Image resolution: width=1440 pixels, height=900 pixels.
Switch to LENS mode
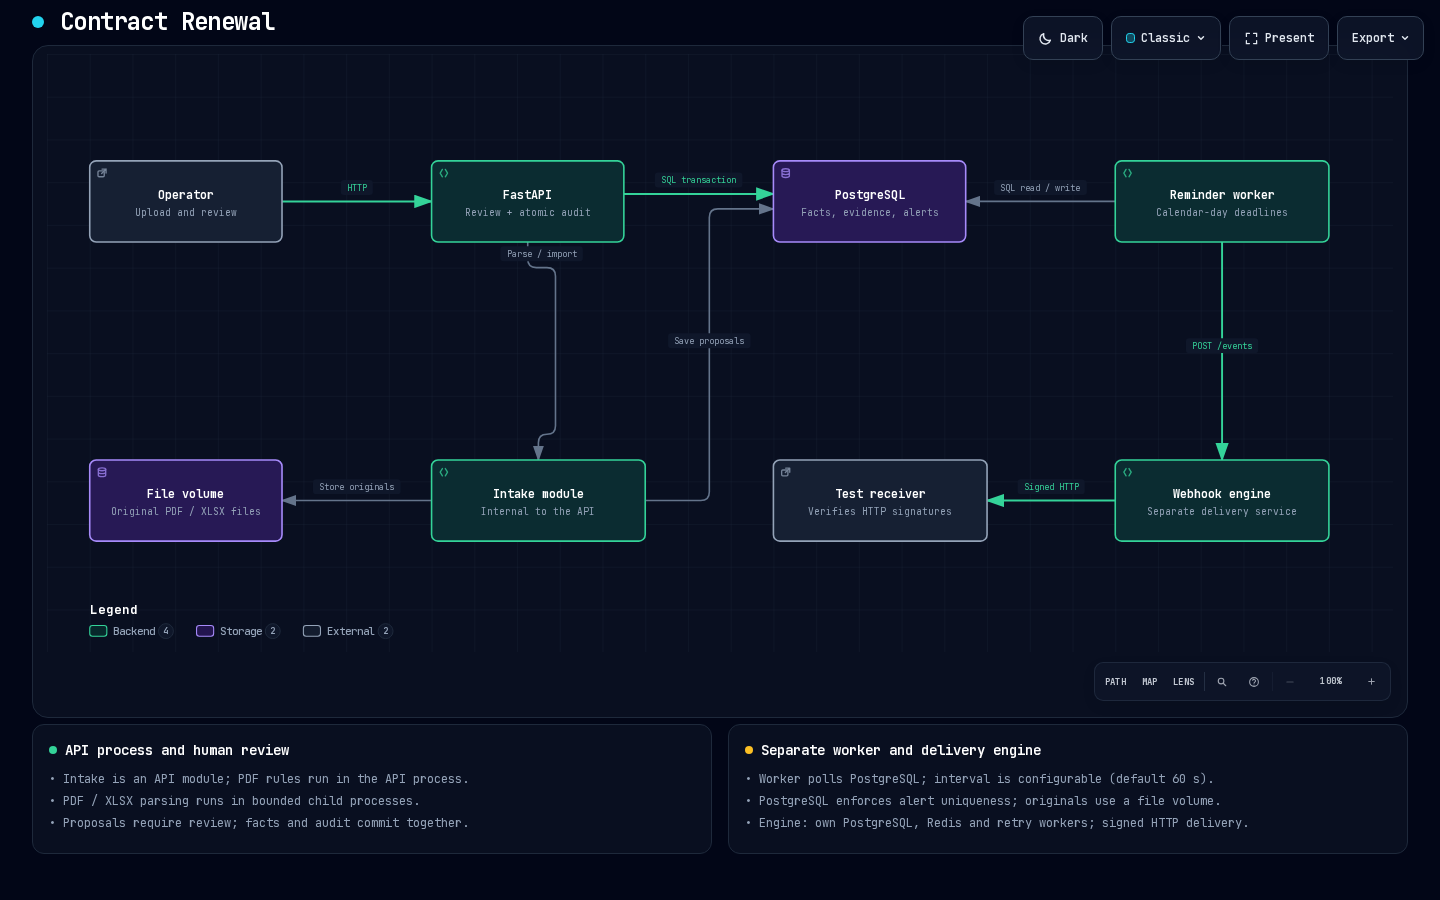[x=1184, y=682]
